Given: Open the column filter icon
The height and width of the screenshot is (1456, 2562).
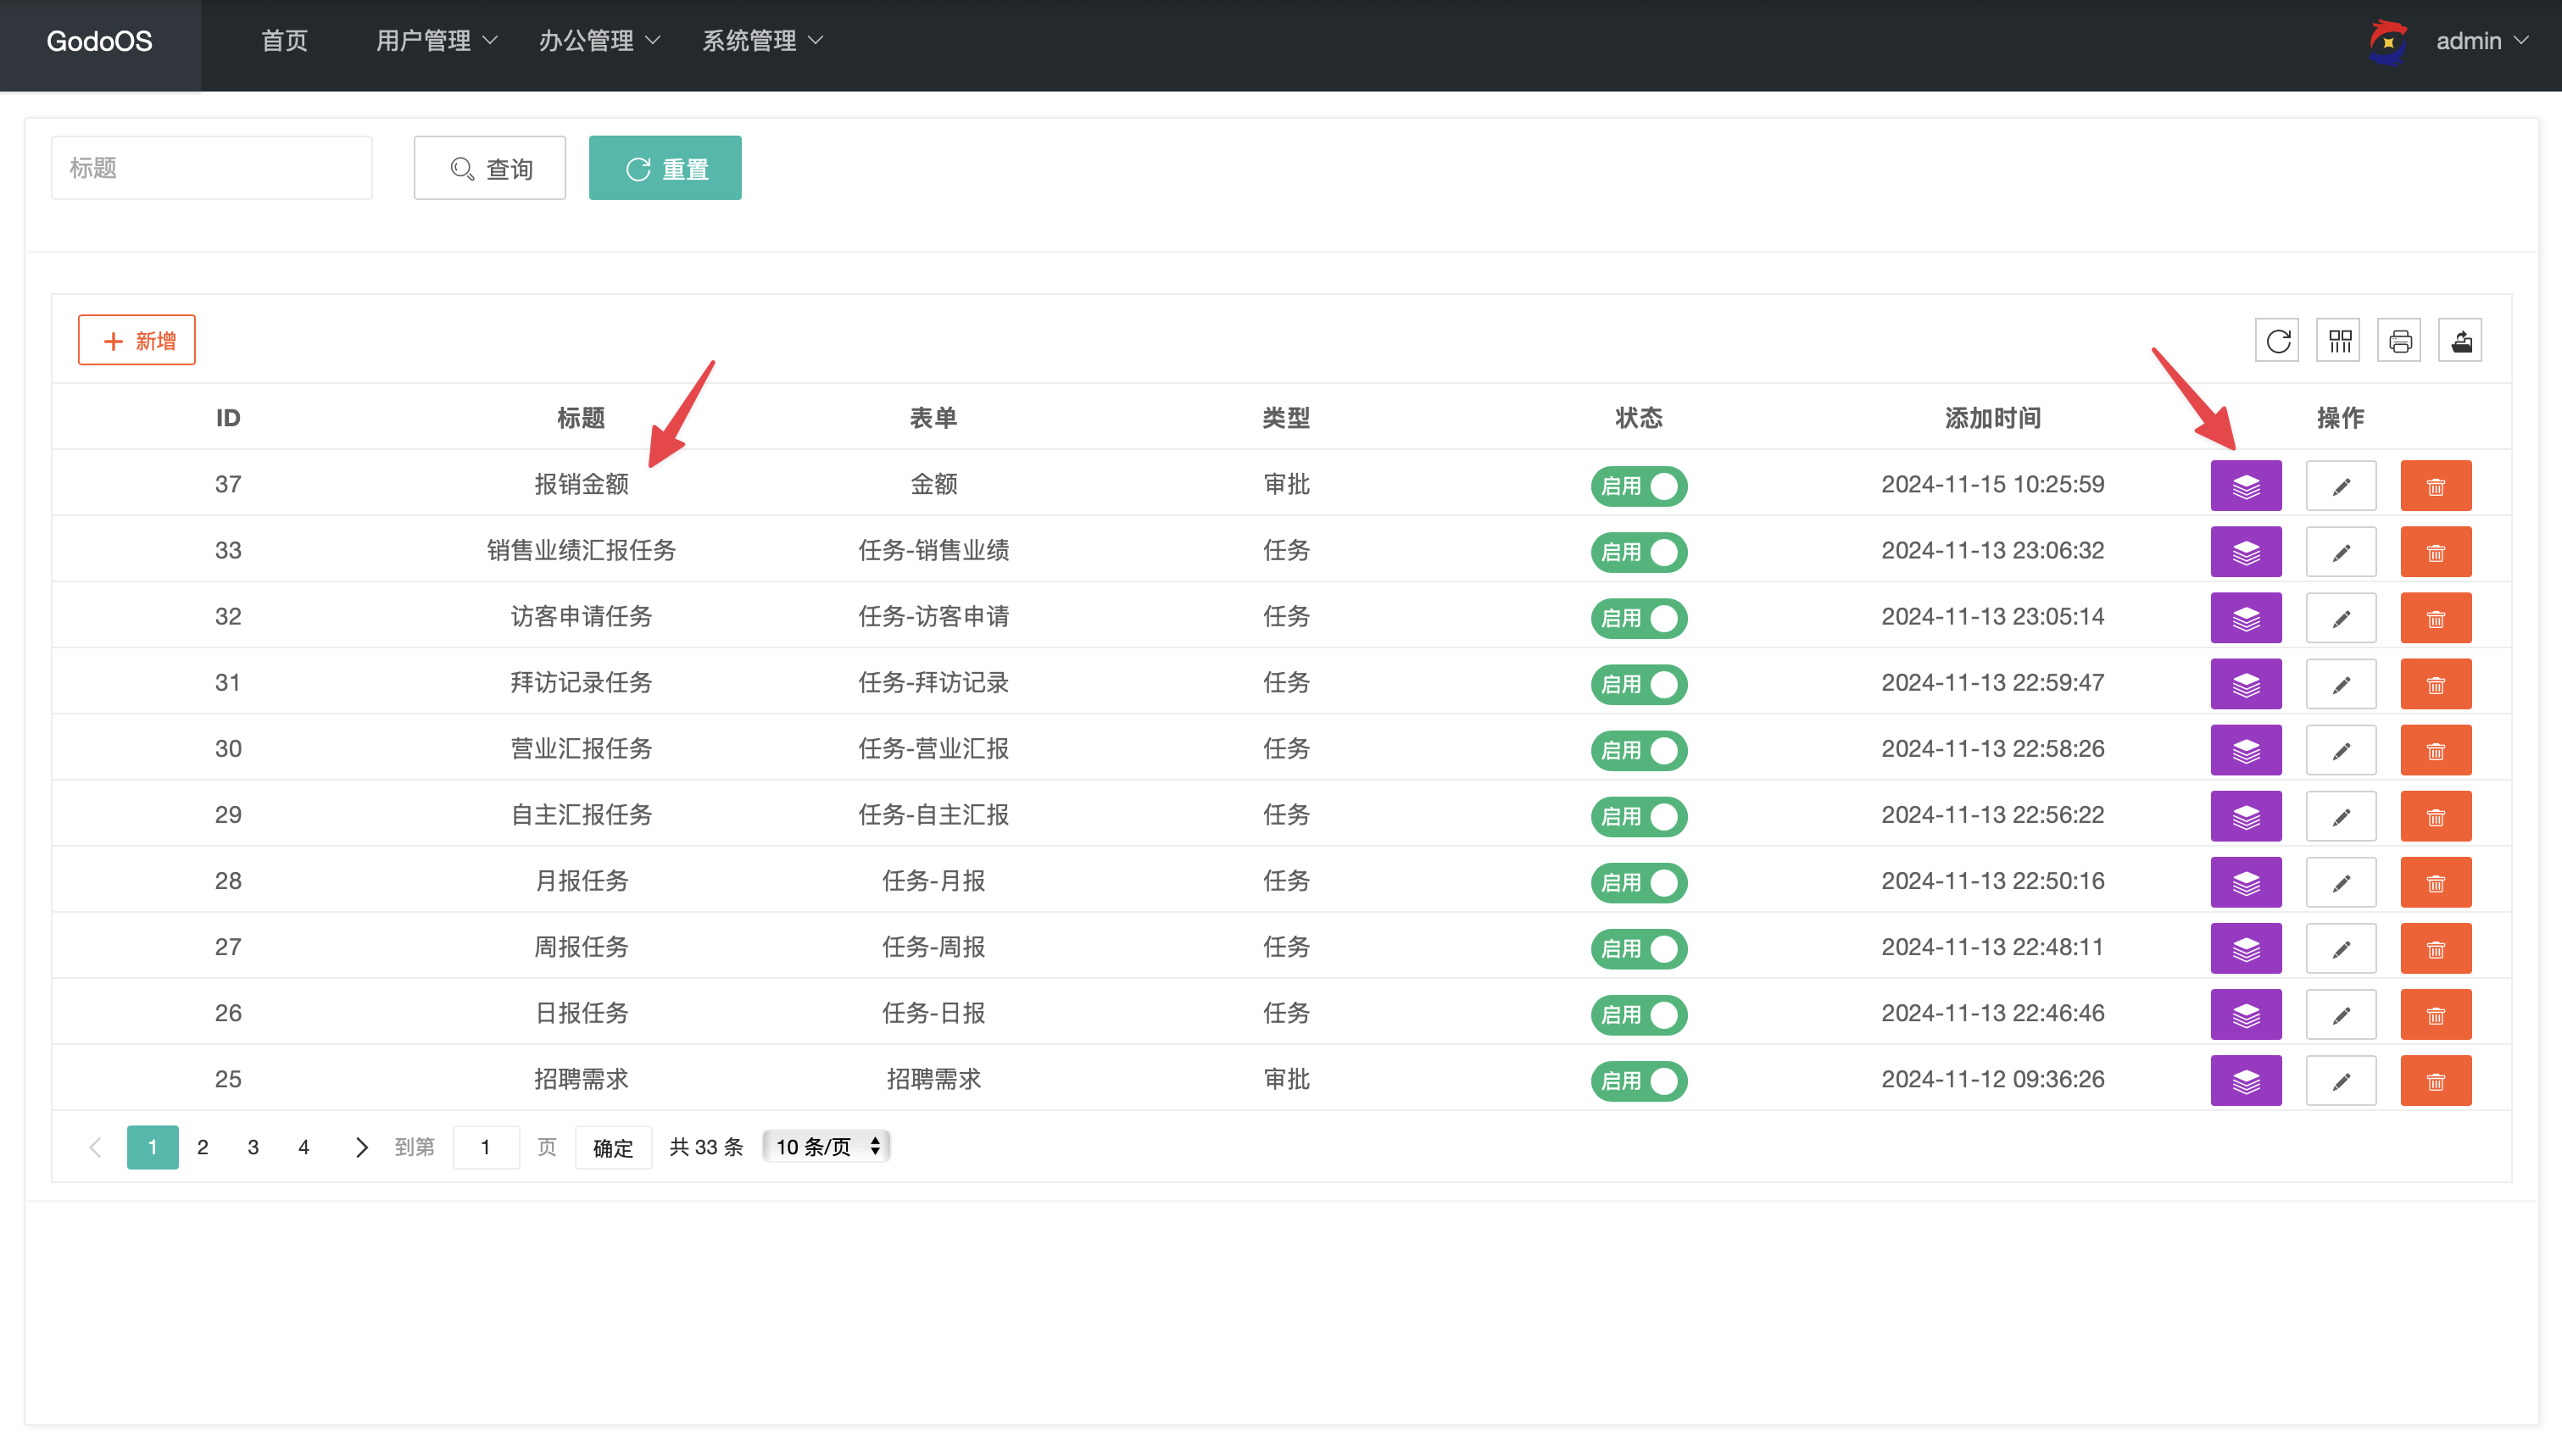Looking at the screenshot, I should 2338,341.
